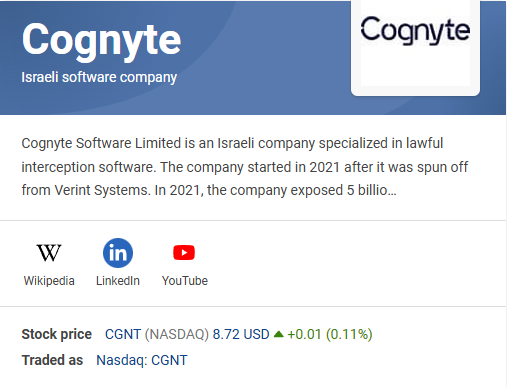Click the YouTube text label

(185, 281)
